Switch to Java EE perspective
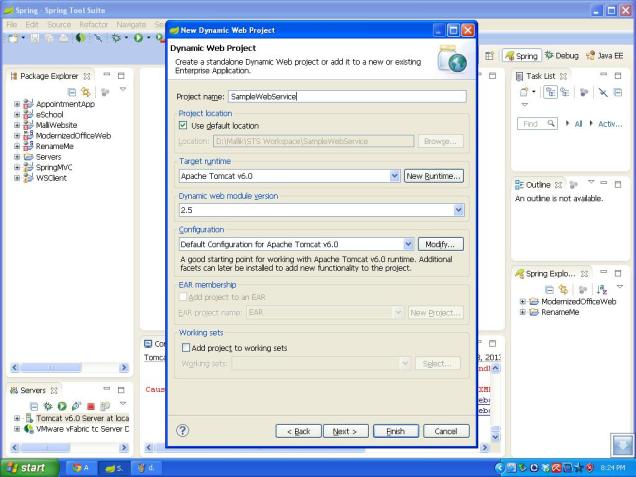 pyautogui.click(x=605, y=56)
